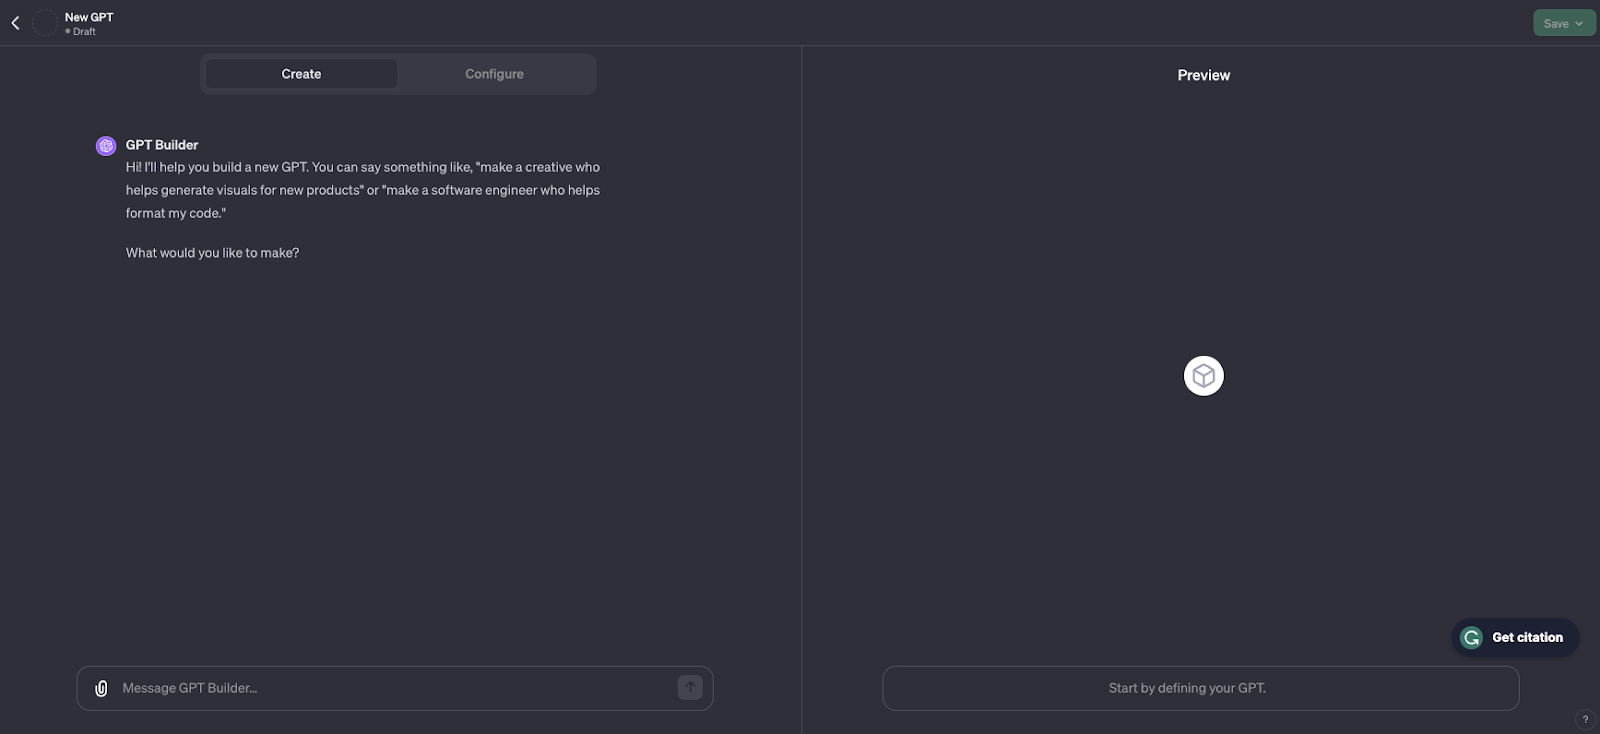Screen dimensions: 1600x734
Task: Click the cube icon in Preview pane
Action: pos(1204,376)
